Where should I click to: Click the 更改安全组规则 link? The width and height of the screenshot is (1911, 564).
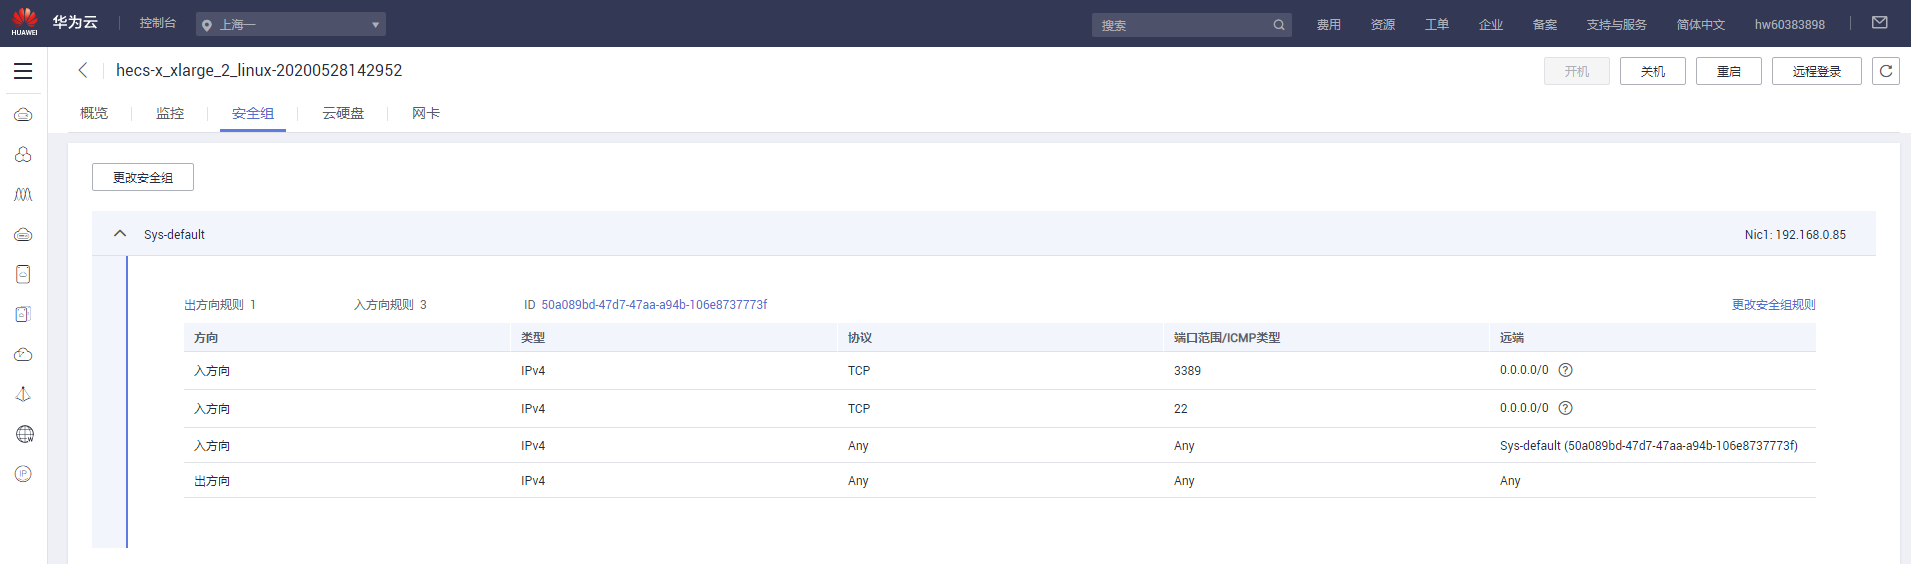click(x=1773, y=305)
